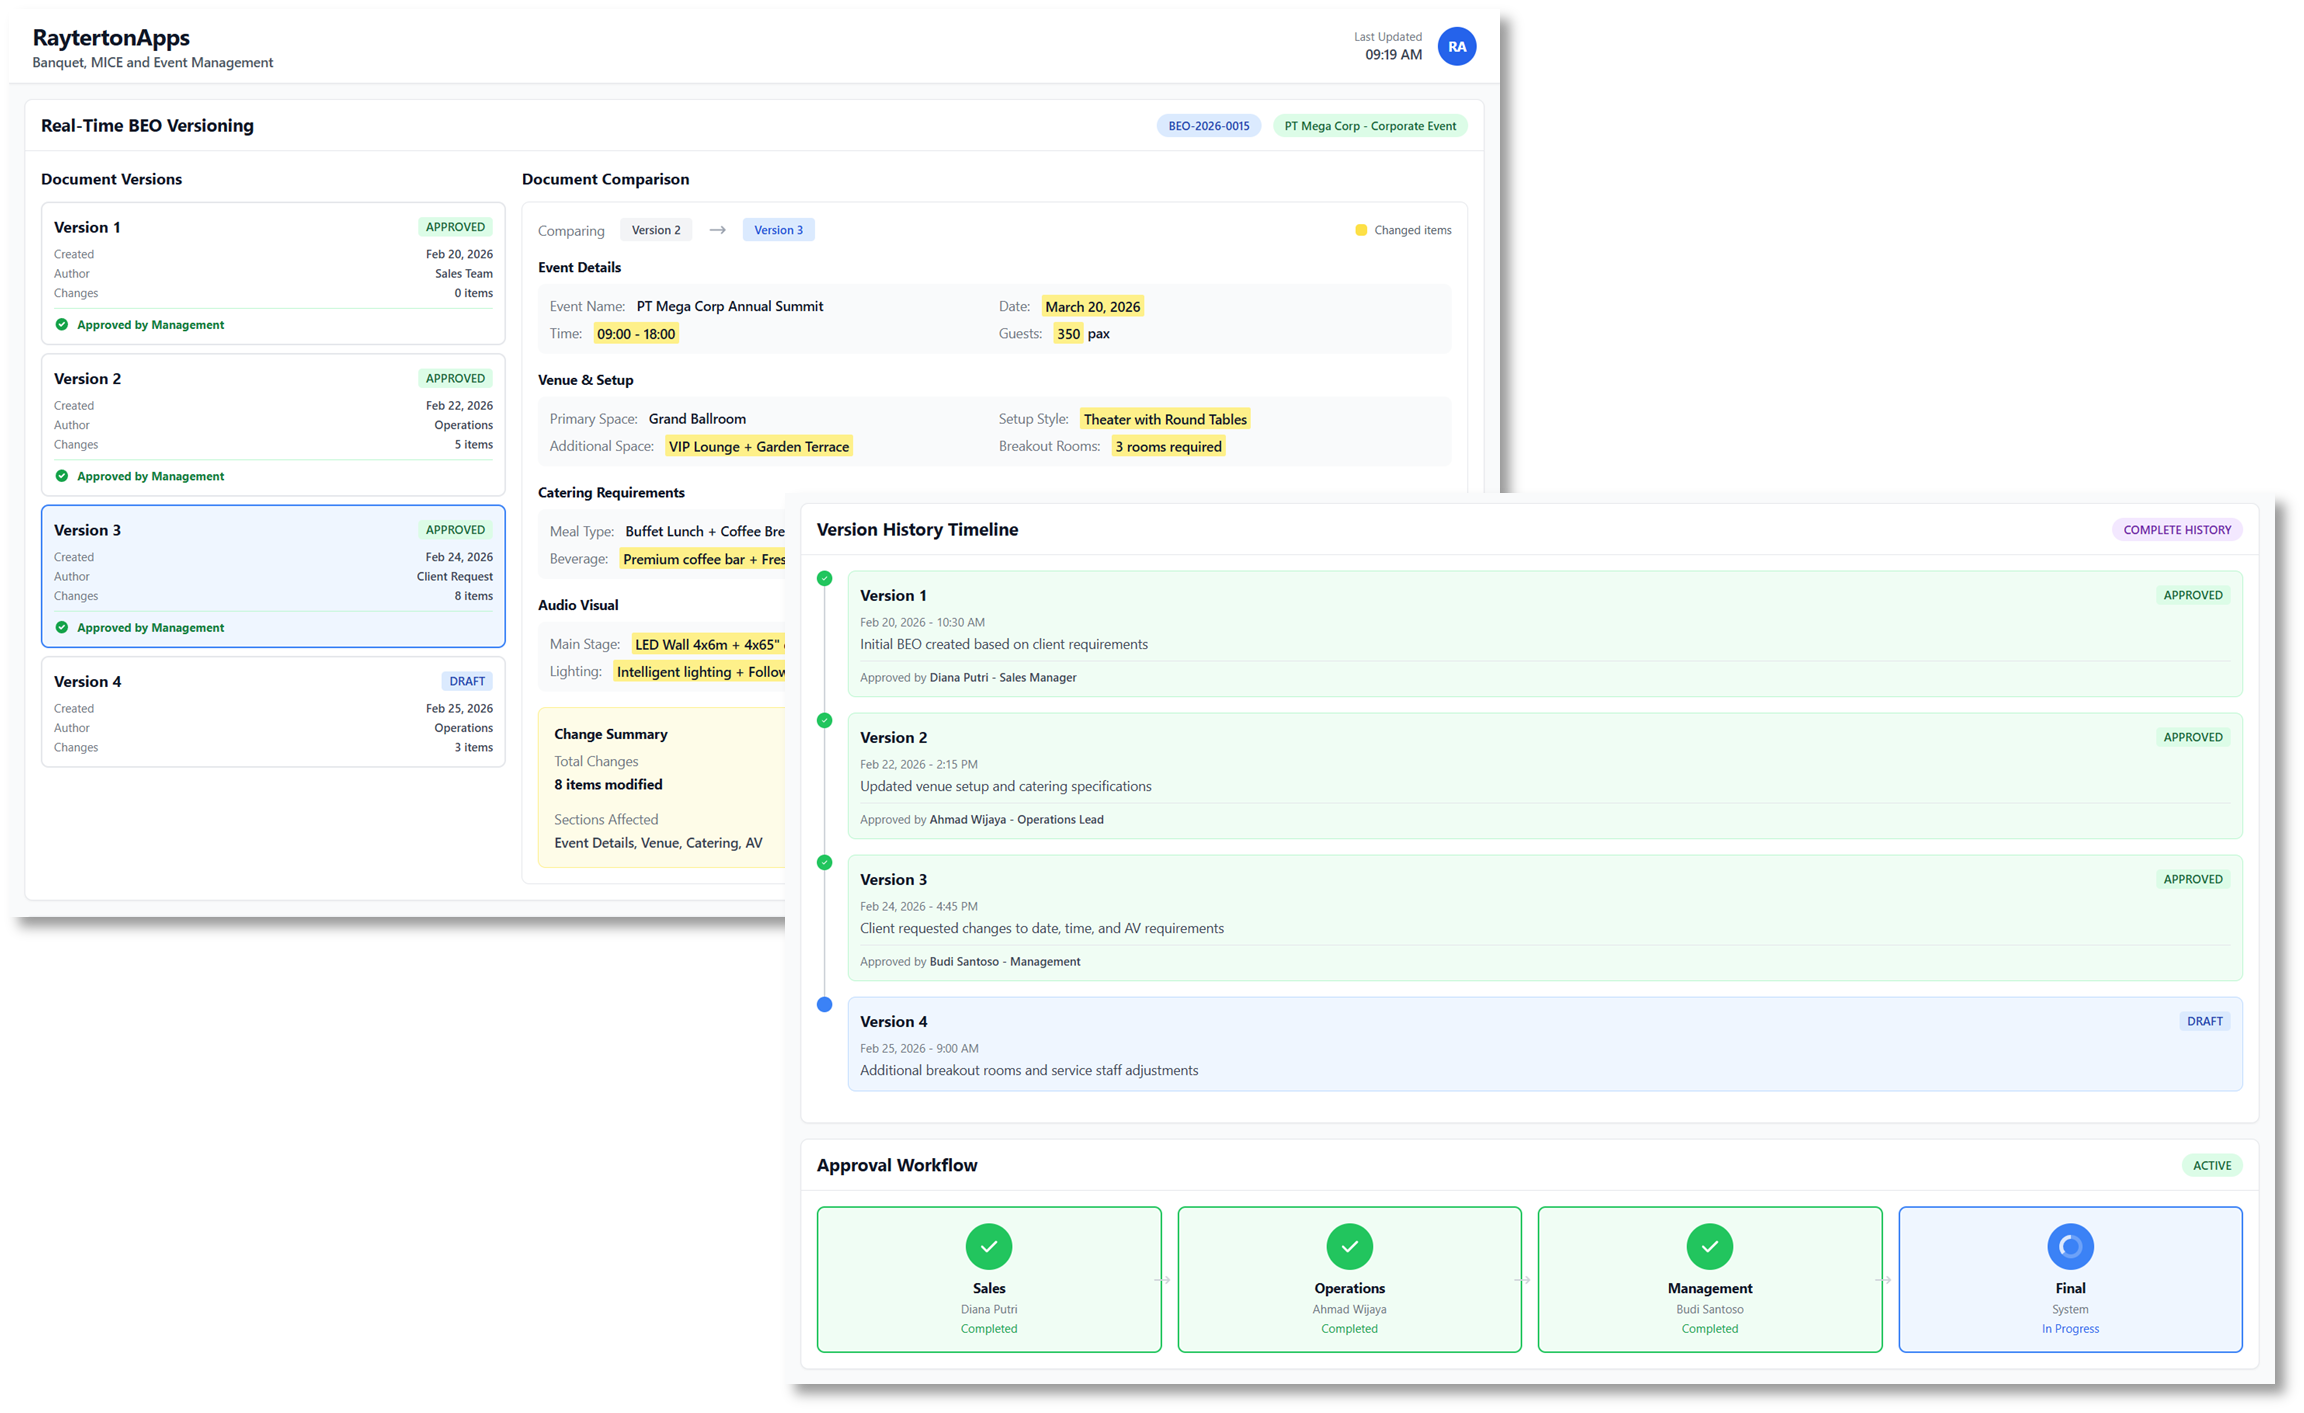Viewport: 2304px width, 1413px height.
Task: Select Version 1 green timeline marker
Action: (x=824, y=578)
